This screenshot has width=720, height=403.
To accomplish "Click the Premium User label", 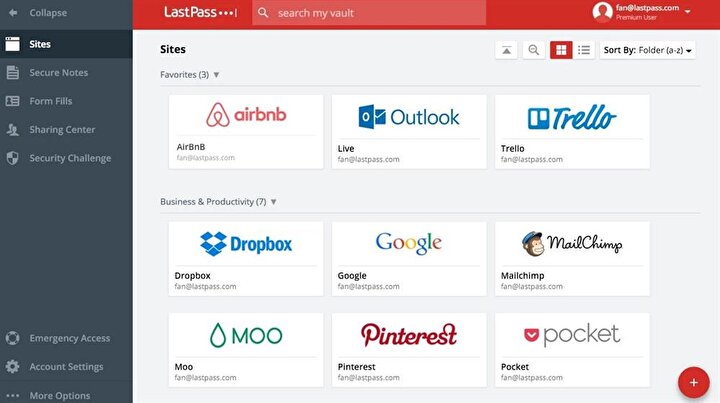I will coord(636,17).
